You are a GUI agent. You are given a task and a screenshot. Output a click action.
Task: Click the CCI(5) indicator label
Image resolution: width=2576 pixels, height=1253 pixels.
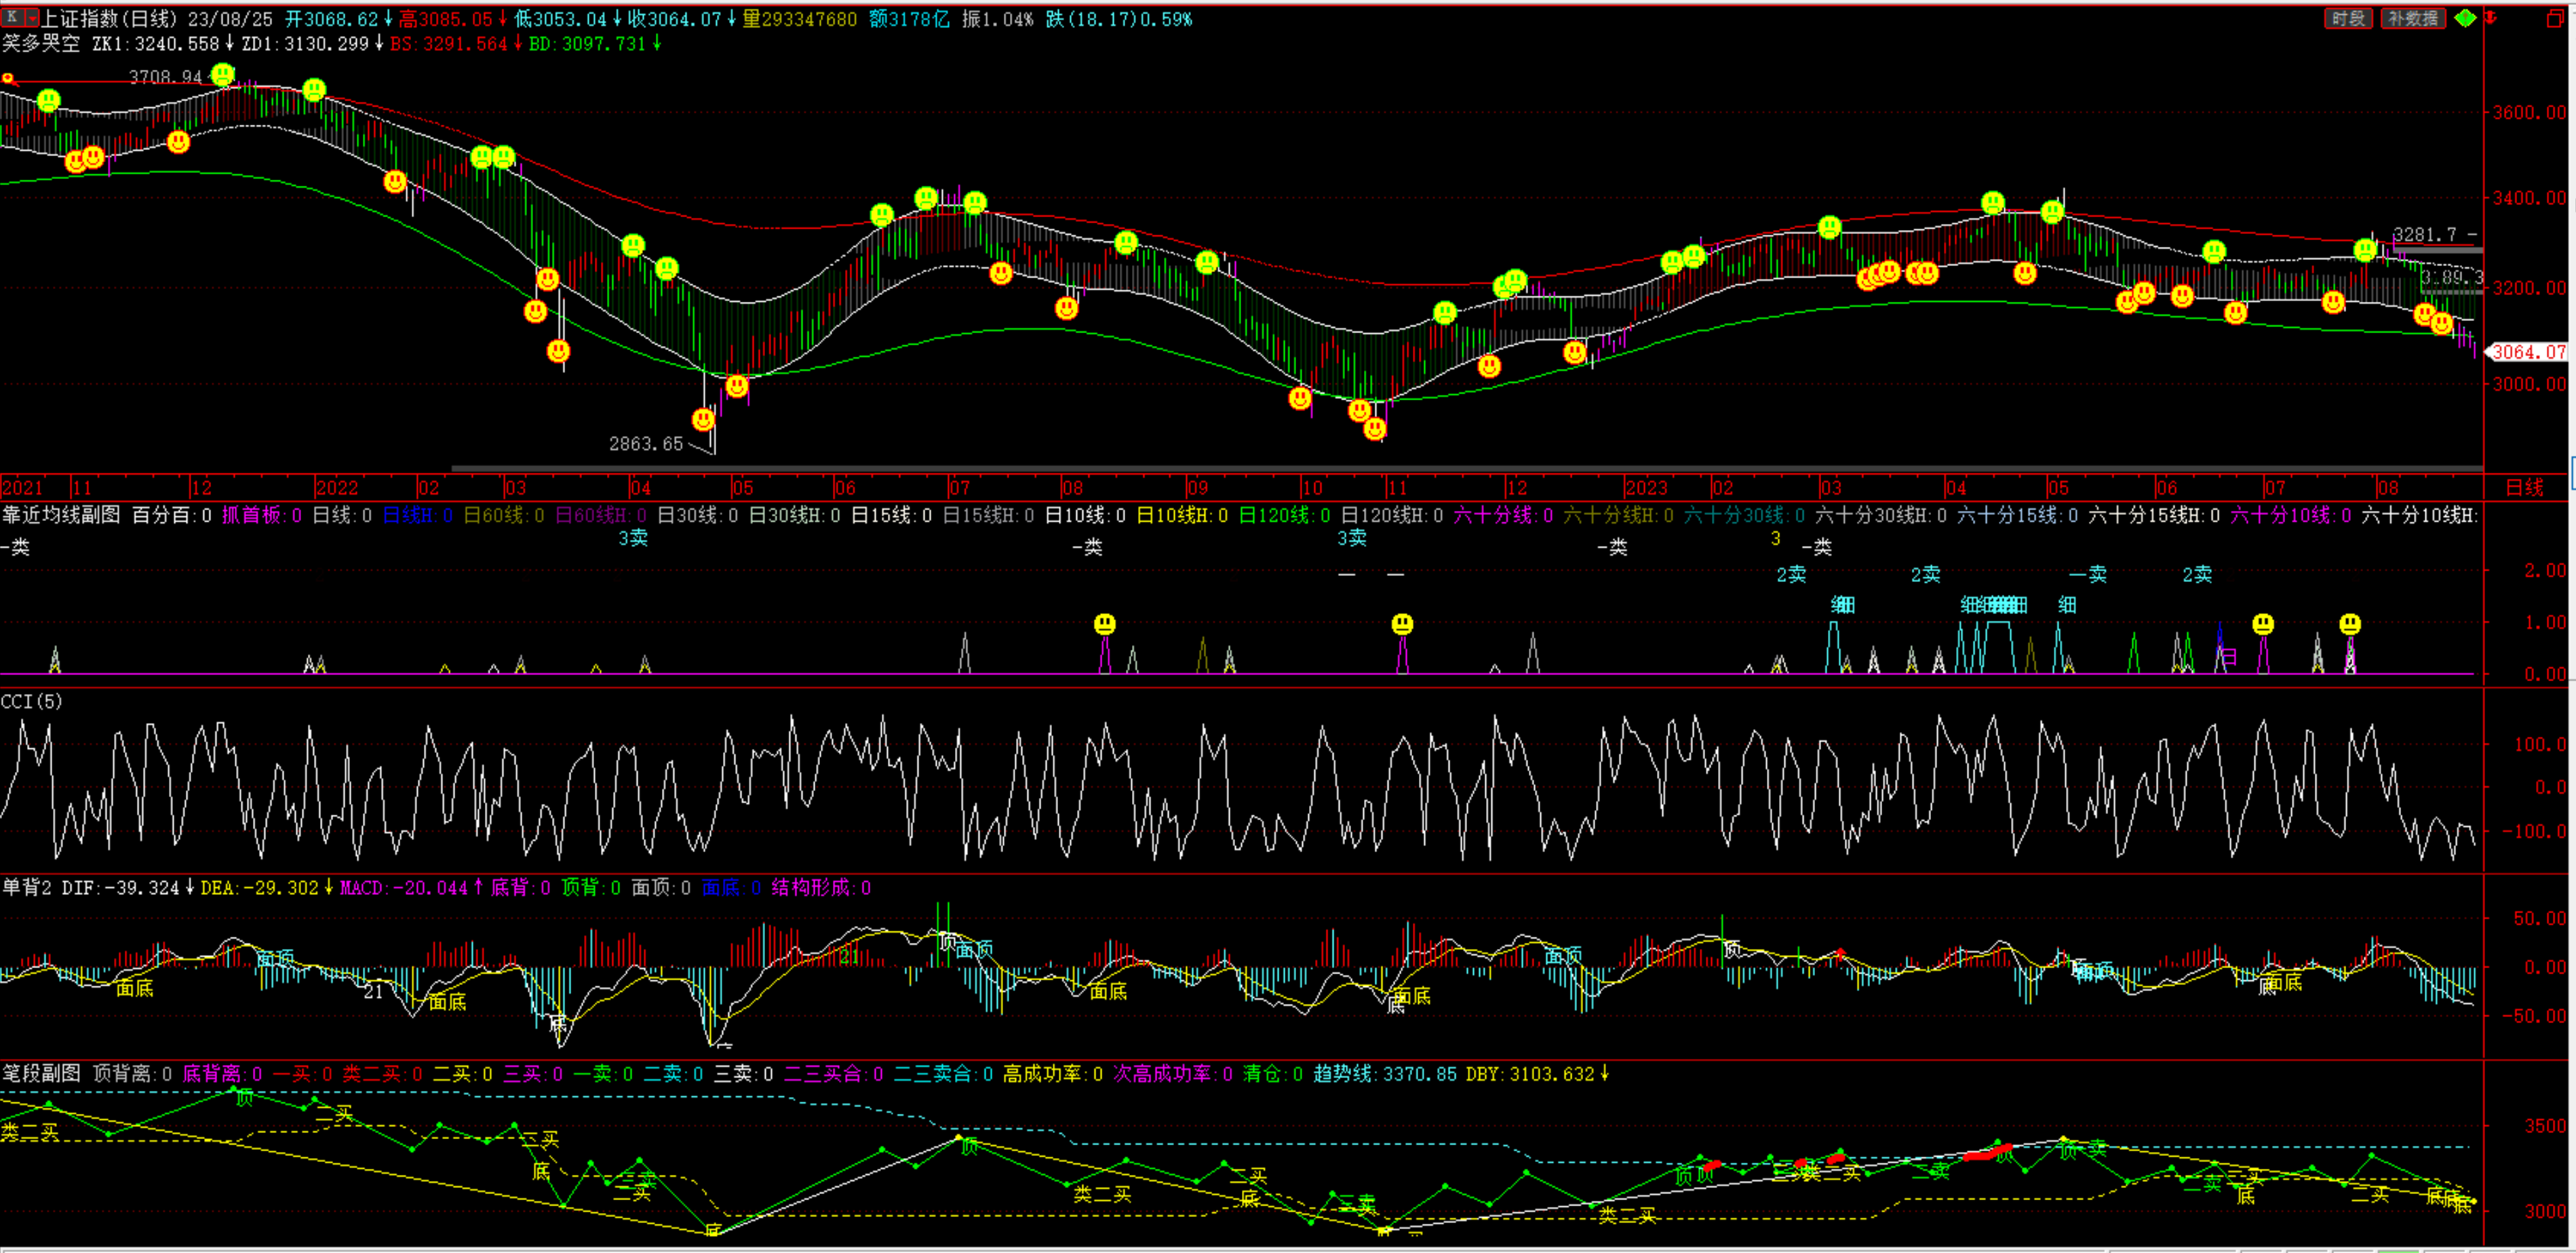click(32, 701)
